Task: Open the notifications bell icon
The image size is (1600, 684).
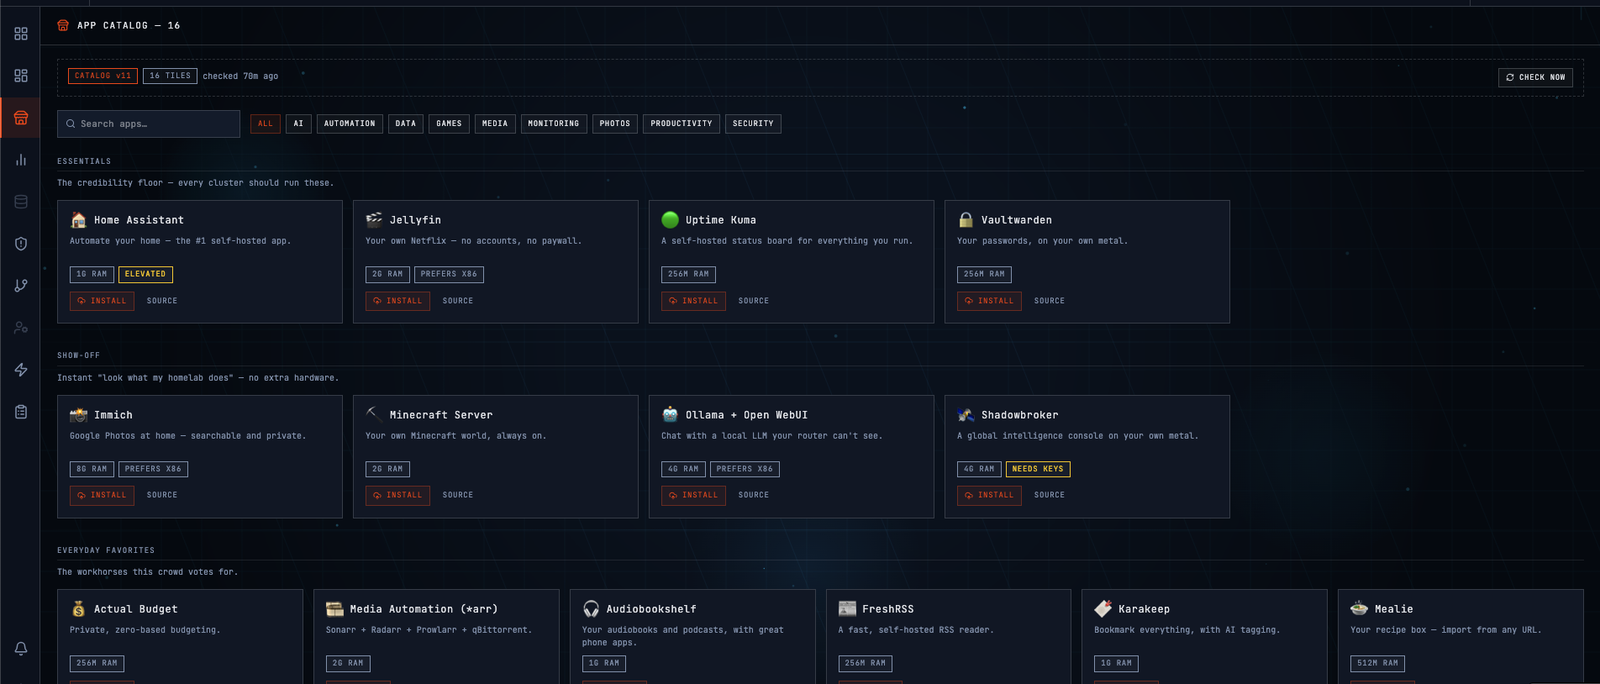Action: click(x=21, y=649)
